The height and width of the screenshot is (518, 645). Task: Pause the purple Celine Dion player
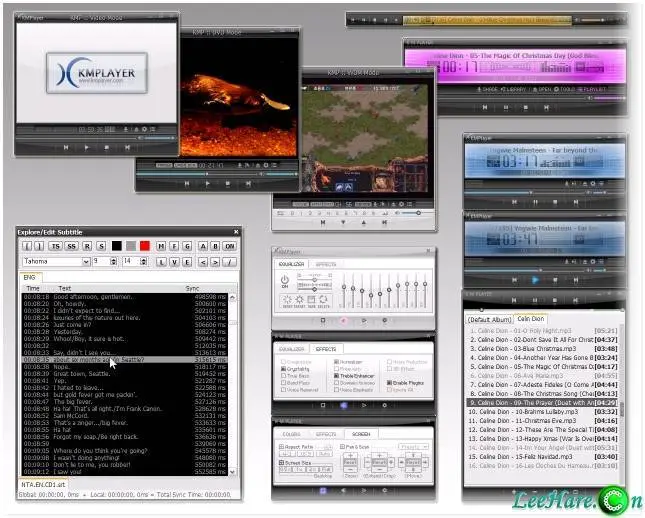tap(506, 107)
